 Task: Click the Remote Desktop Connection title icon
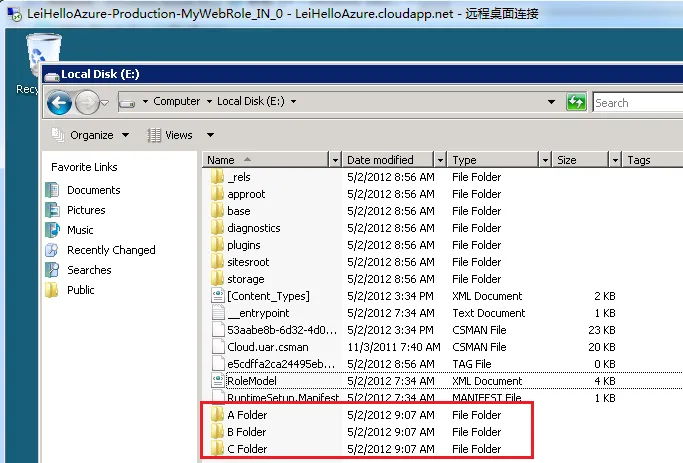coord(14,14)
